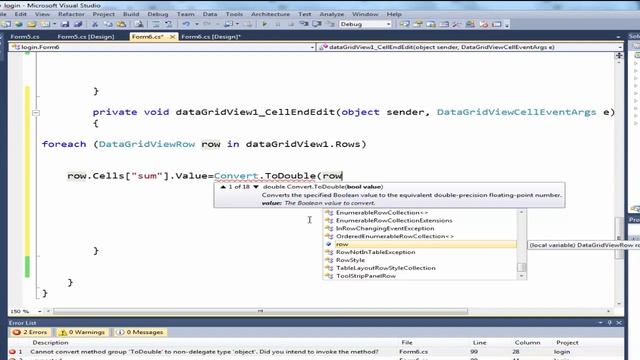The image size is (640, 360).
Task: Open the Error List window position dropdown
Action: tap(600, 323)
